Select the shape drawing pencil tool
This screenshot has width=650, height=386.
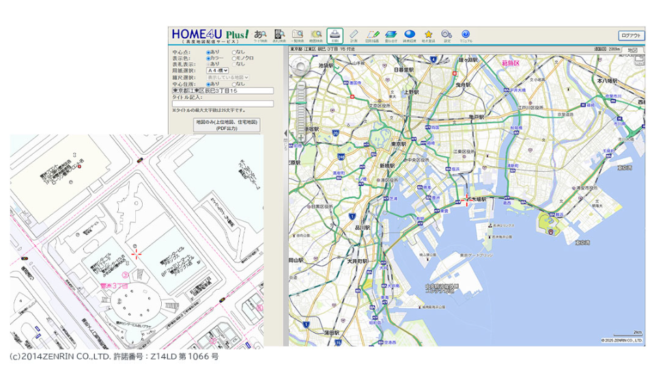372,36
